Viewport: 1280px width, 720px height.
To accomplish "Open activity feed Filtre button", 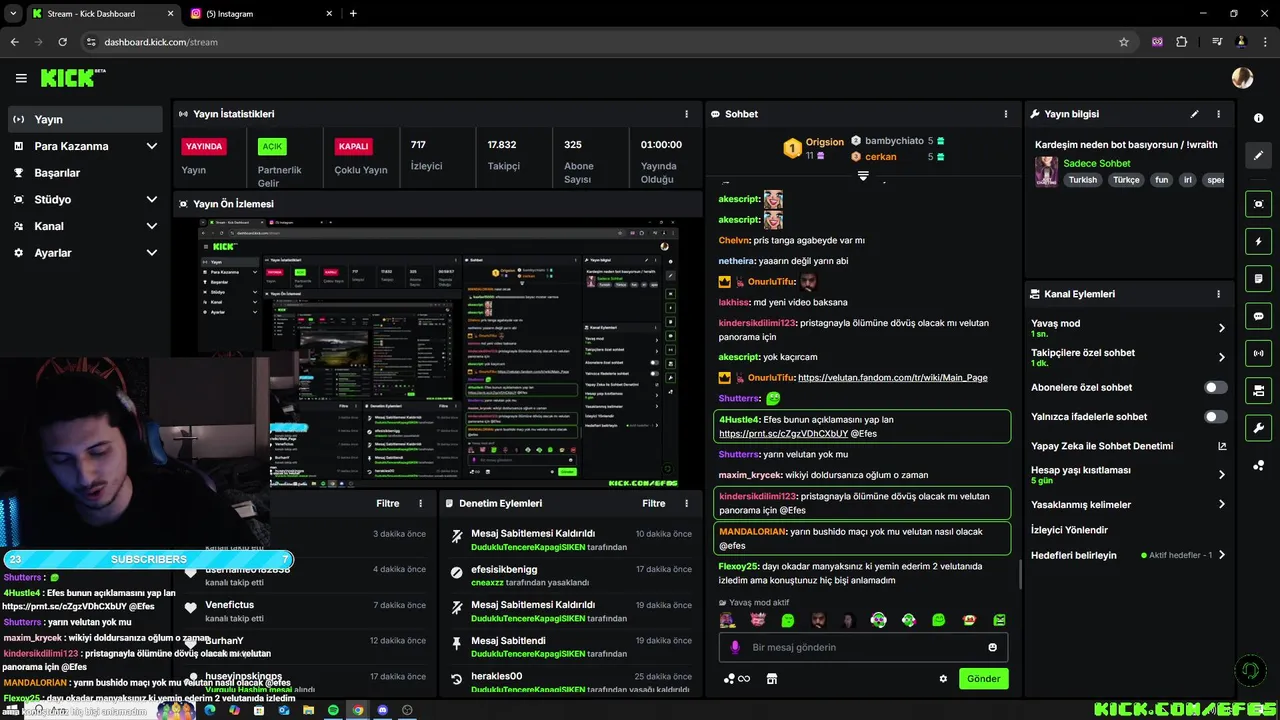I will click(x=388, y=504).
